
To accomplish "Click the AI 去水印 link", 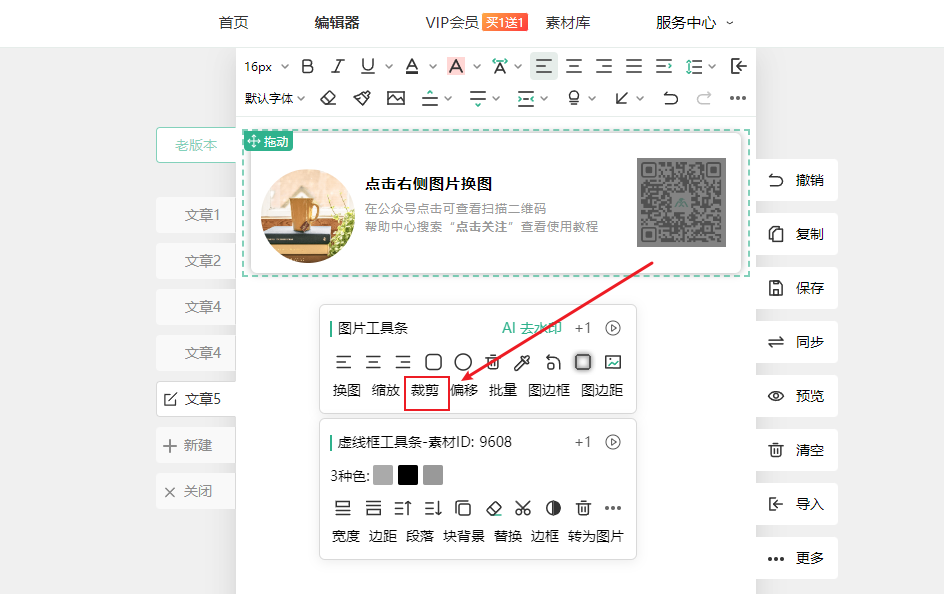I will coord(532,328).
